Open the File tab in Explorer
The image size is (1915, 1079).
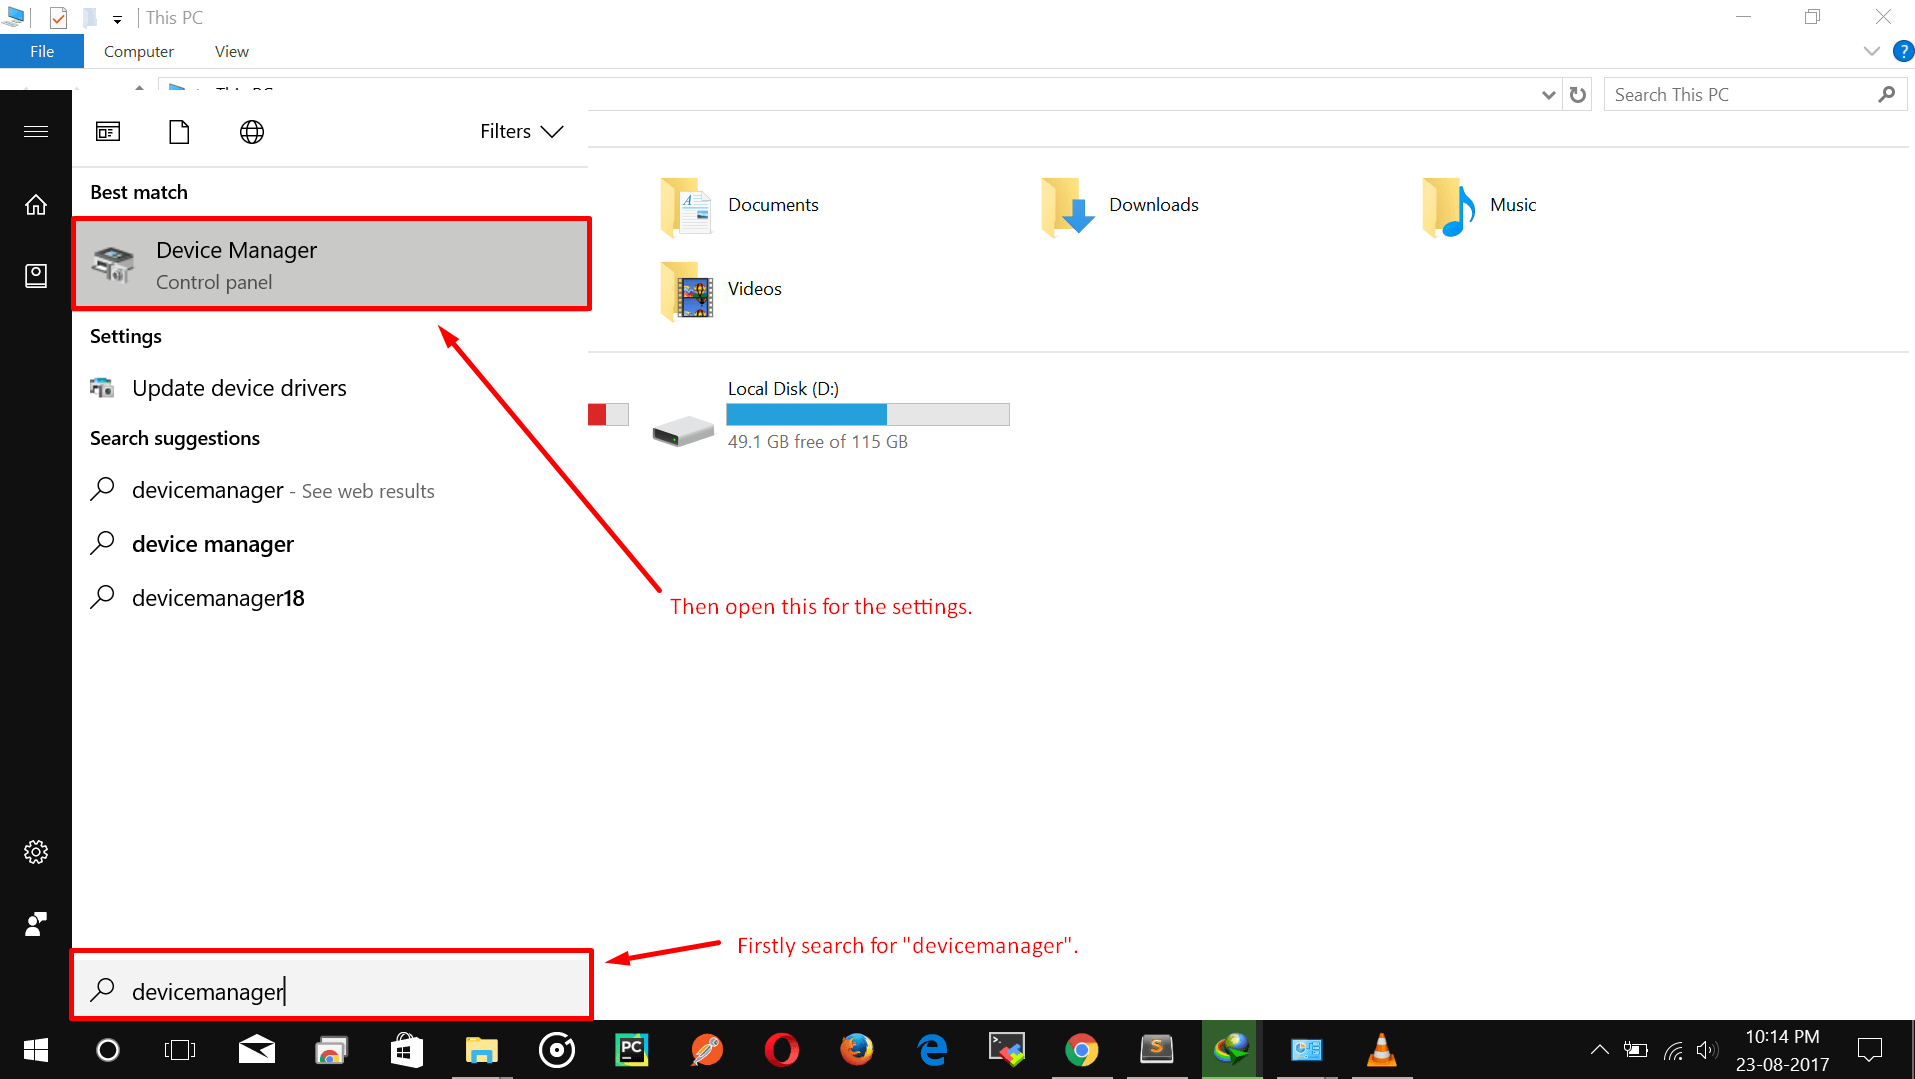(x=42, y=51)
